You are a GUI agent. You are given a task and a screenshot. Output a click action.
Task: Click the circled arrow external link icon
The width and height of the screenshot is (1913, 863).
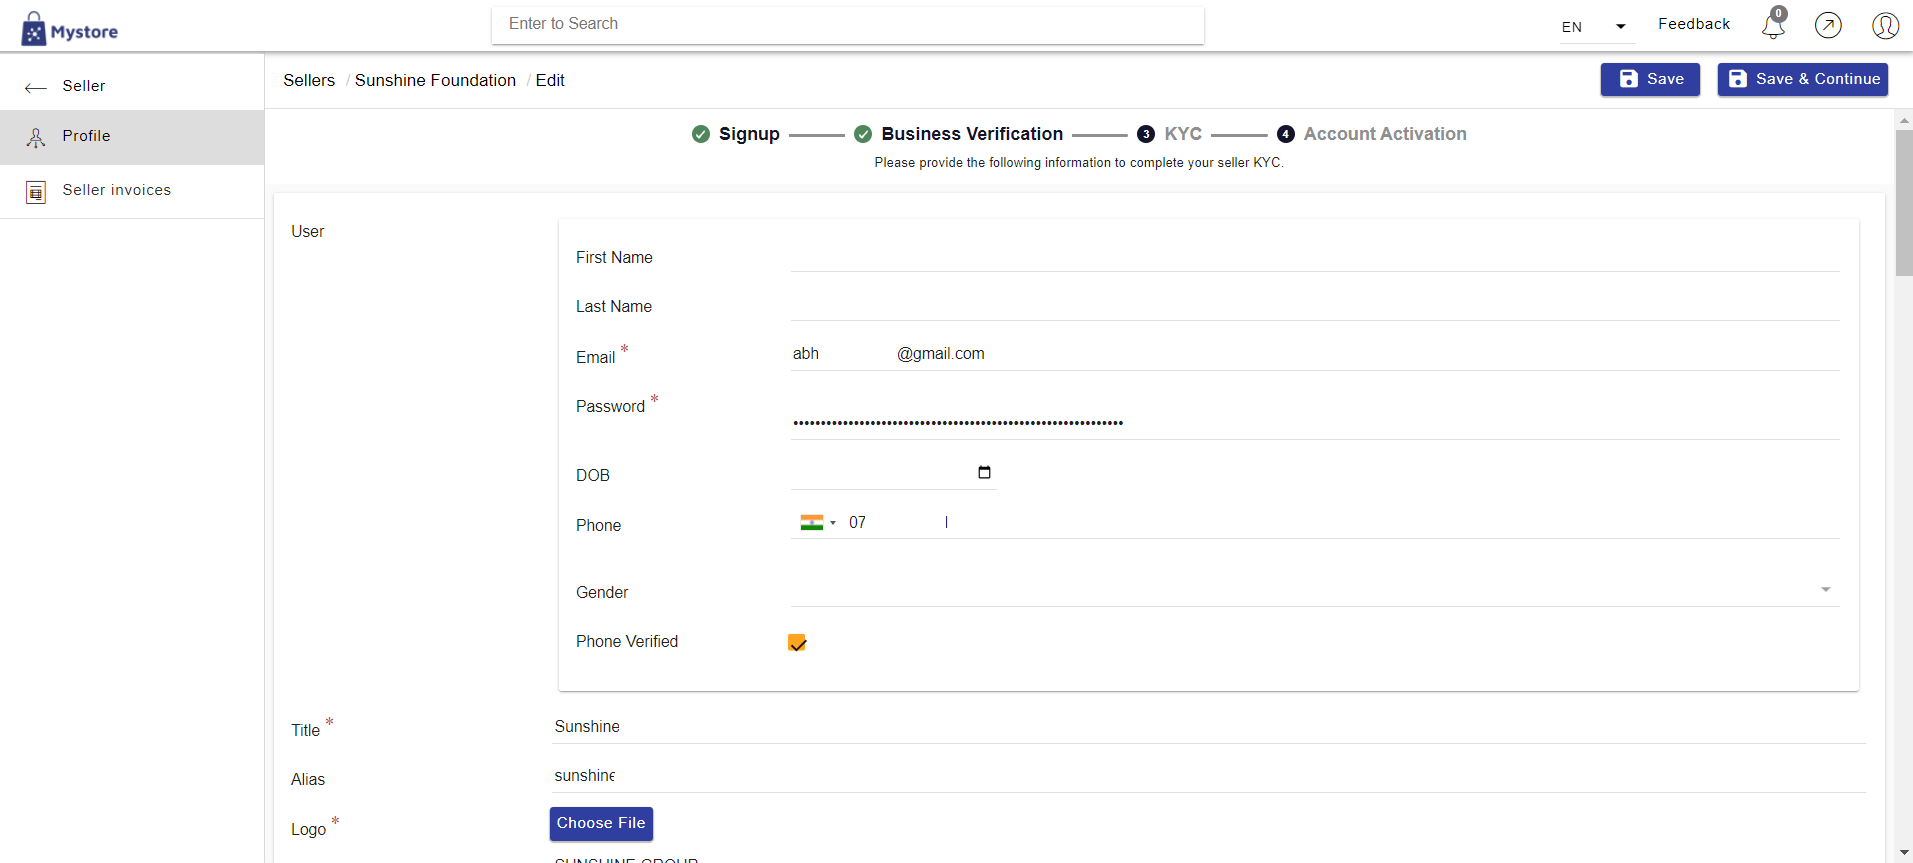click(1828, 25)
